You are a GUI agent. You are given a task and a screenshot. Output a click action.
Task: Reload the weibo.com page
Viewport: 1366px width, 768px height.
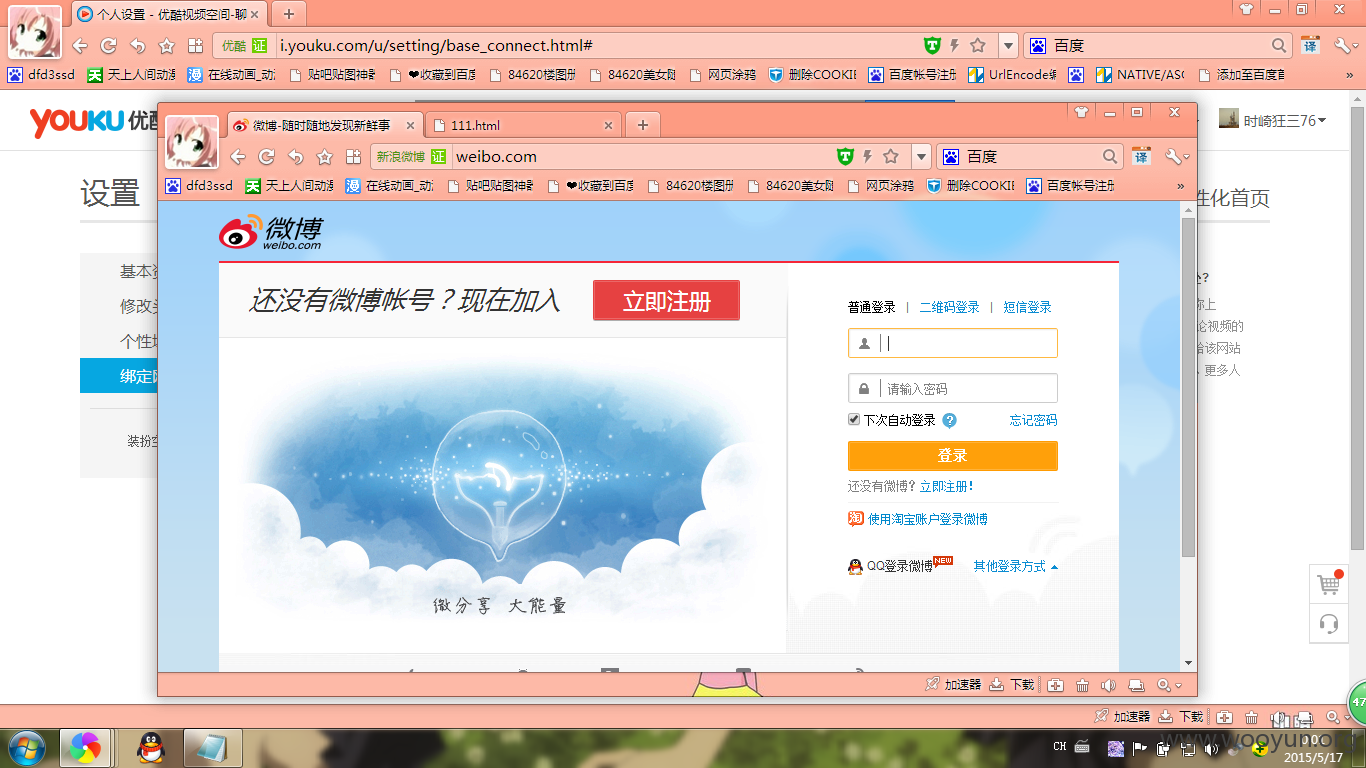(x=267, y=157)
